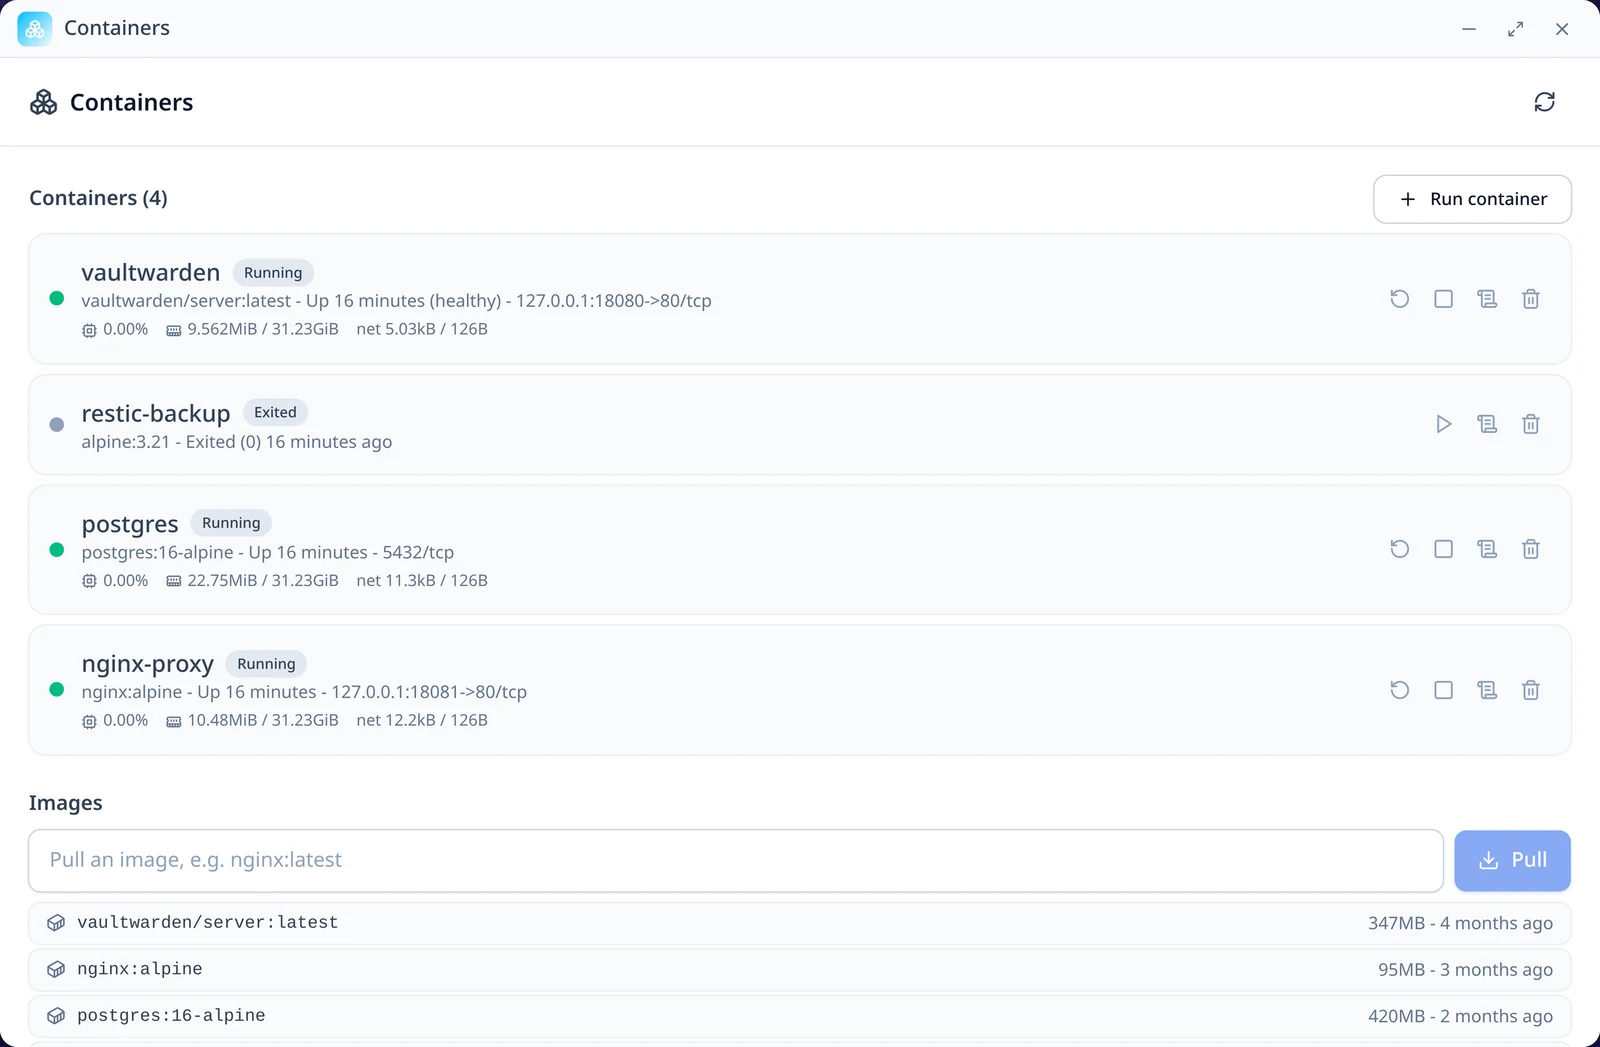Click the nginx:alpine port 18081 description line
The width and height of the screenshot is (1600, 1047).
pyautogui.click(x=304, y=692)
